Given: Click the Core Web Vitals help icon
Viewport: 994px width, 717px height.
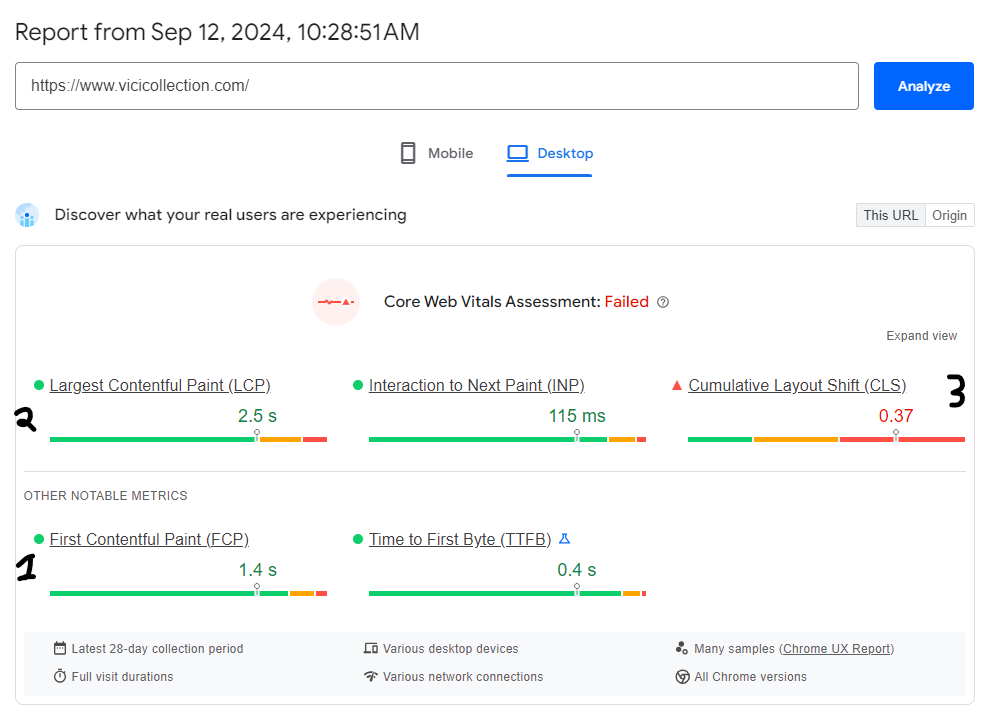Looking at the screenshot, I should [x=663, y=302].
